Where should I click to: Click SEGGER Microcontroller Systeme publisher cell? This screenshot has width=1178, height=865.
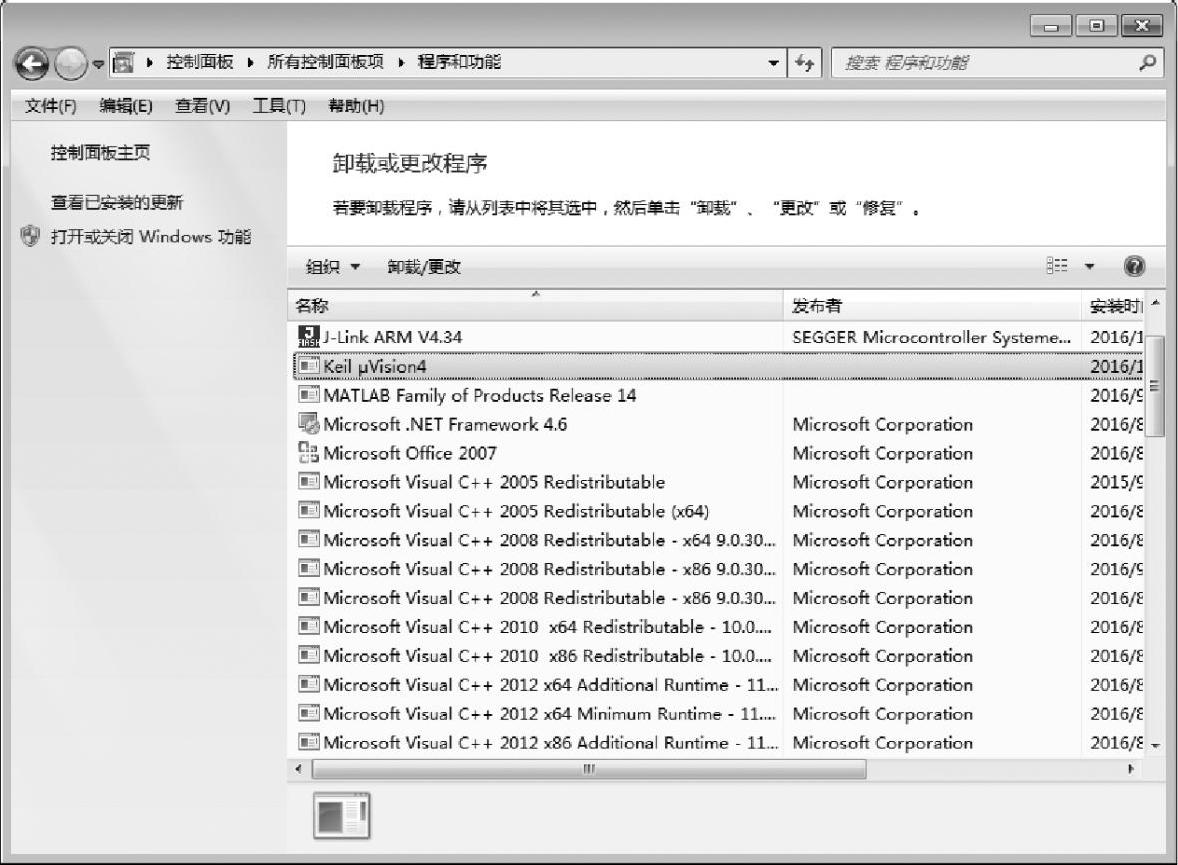(x=932, y=337)
